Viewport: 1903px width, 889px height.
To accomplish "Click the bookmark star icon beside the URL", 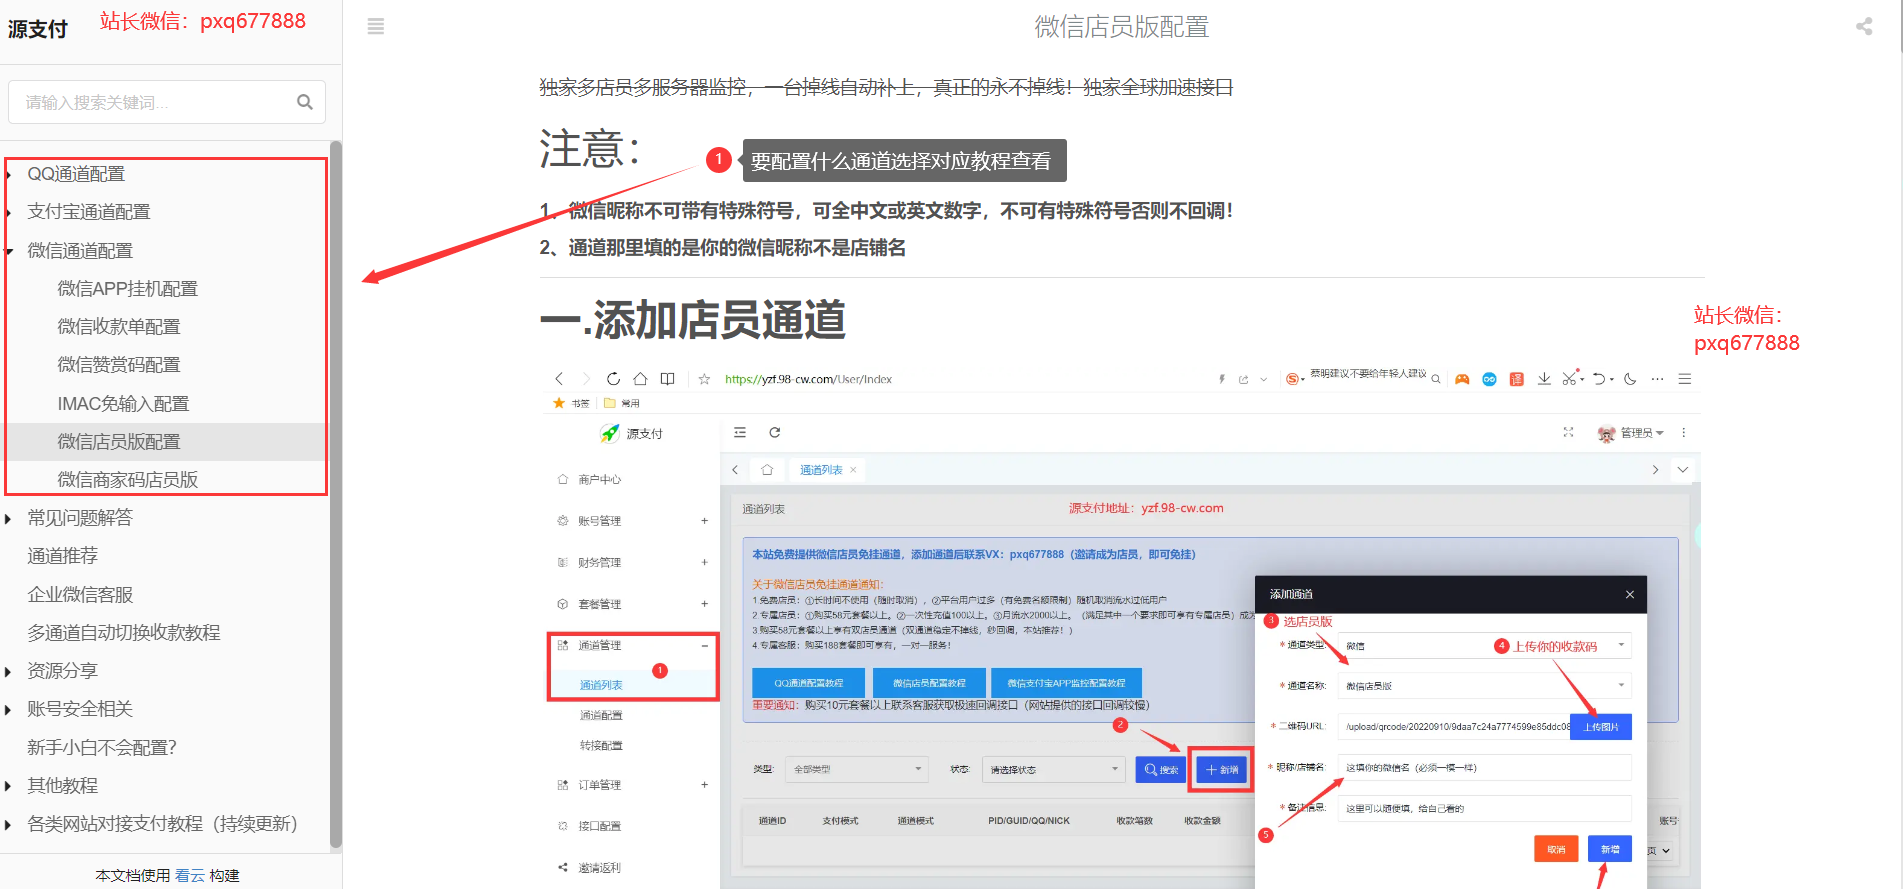I will click(x=704, y=379).
